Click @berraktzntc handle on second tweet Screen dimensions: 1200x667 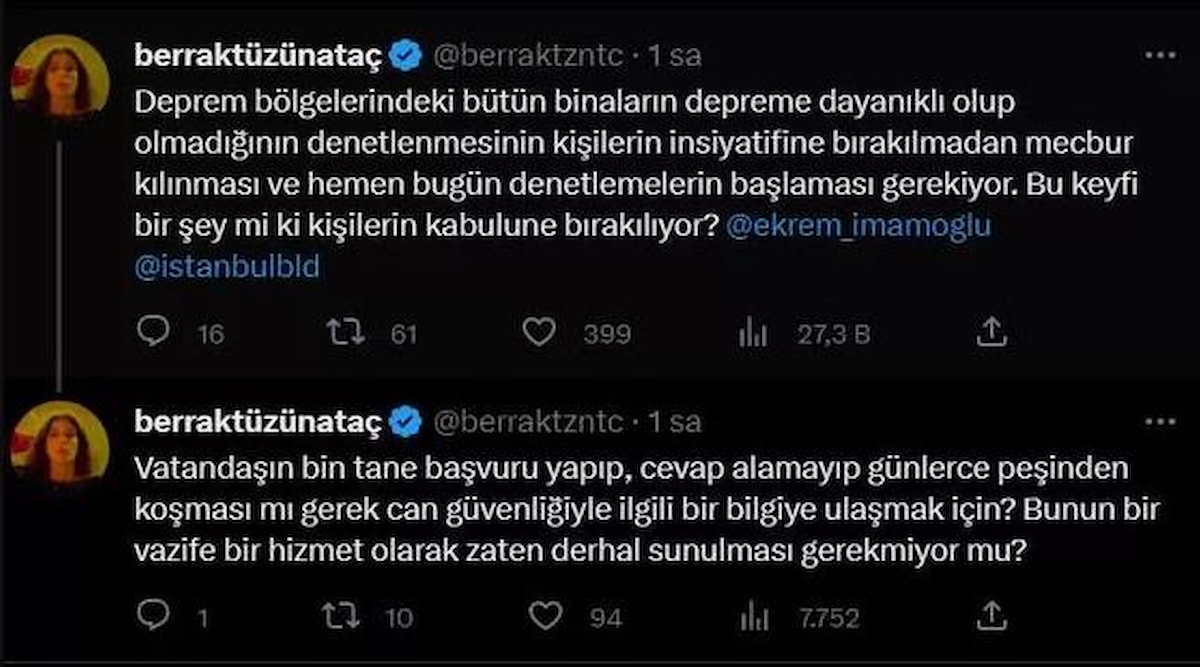tap(528, 423)
